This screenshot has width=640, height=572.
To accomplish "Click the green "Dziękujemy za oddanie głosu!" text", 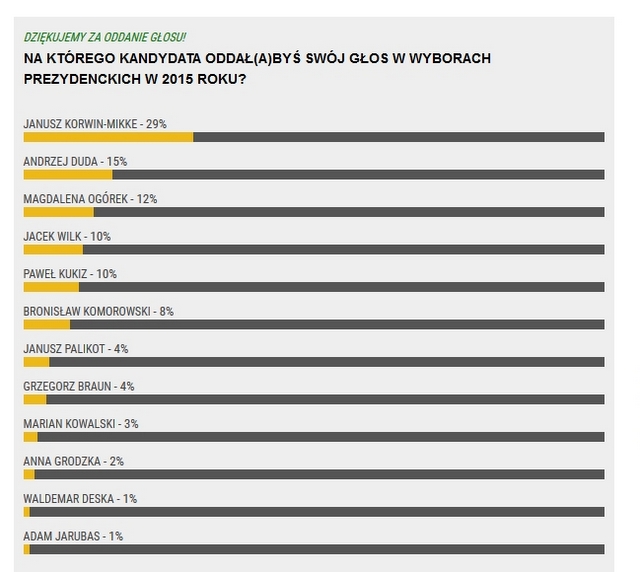I will [x=105, y=37].
